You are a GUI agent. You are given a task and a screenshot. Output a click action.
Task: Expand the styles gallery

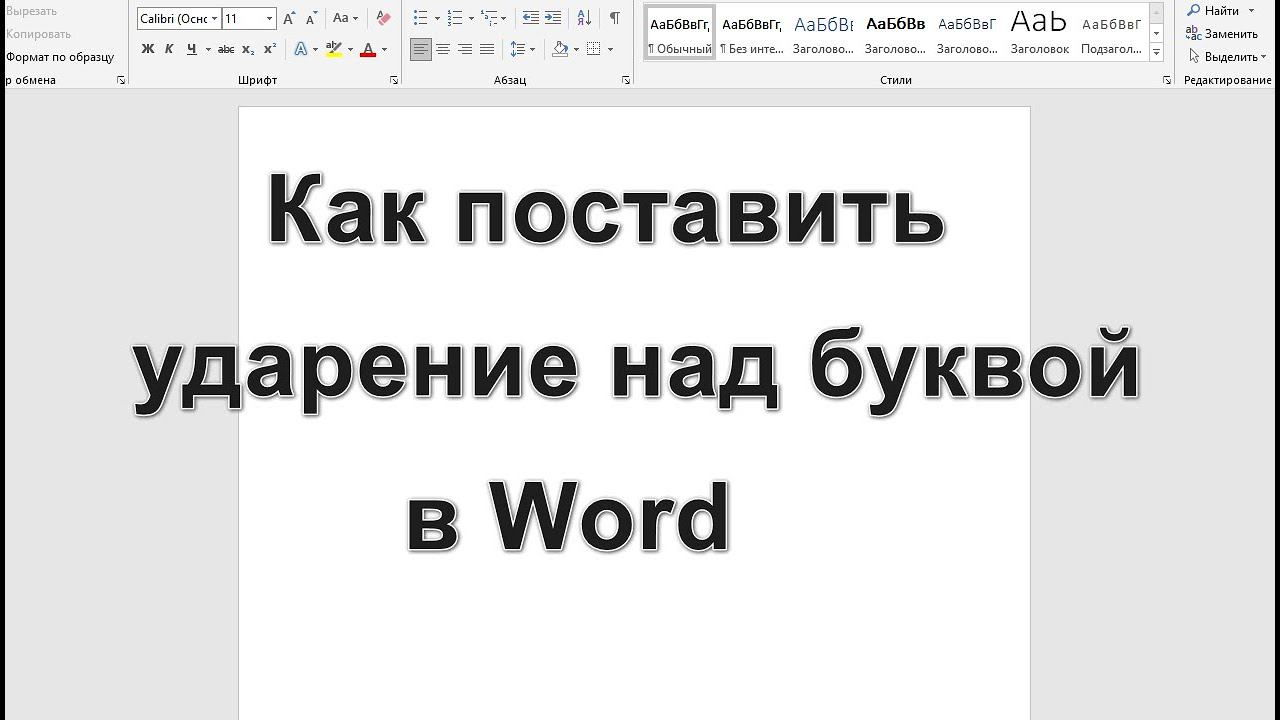[1156, 52]
